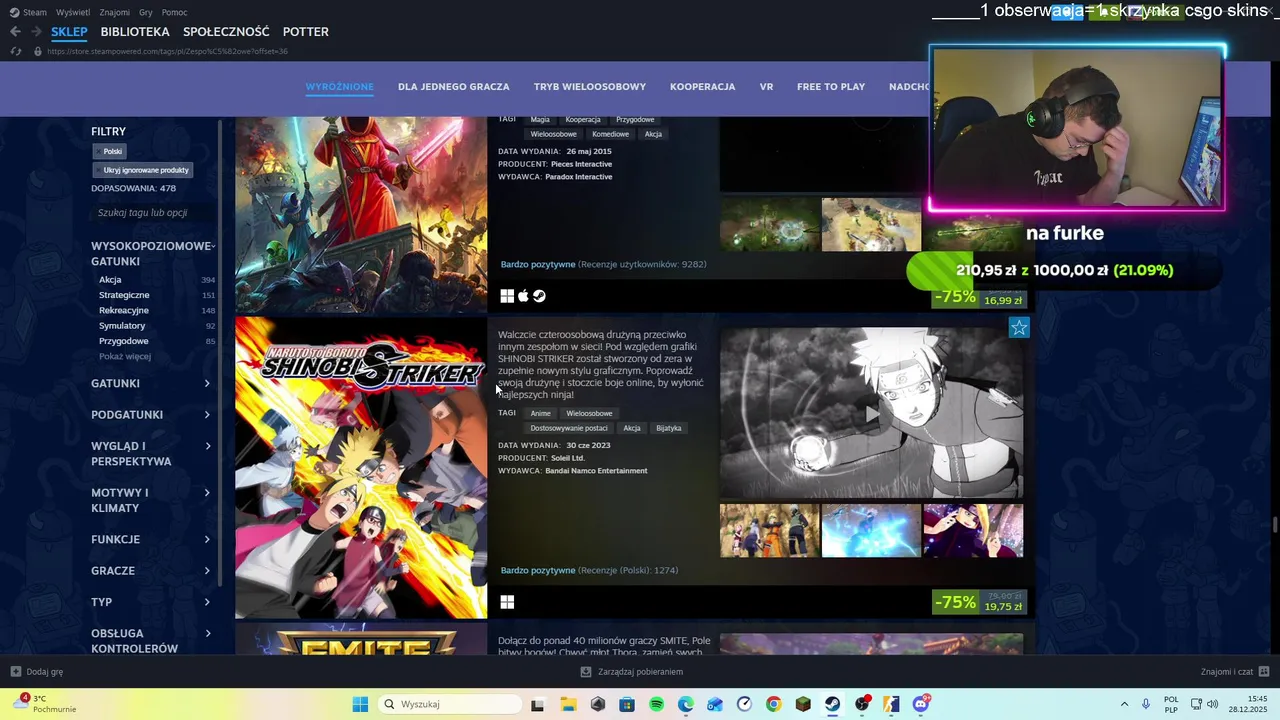Viewport: 1280px width, 720px height.
Task: Open the Znajomi menu
Action: [115, 12]
